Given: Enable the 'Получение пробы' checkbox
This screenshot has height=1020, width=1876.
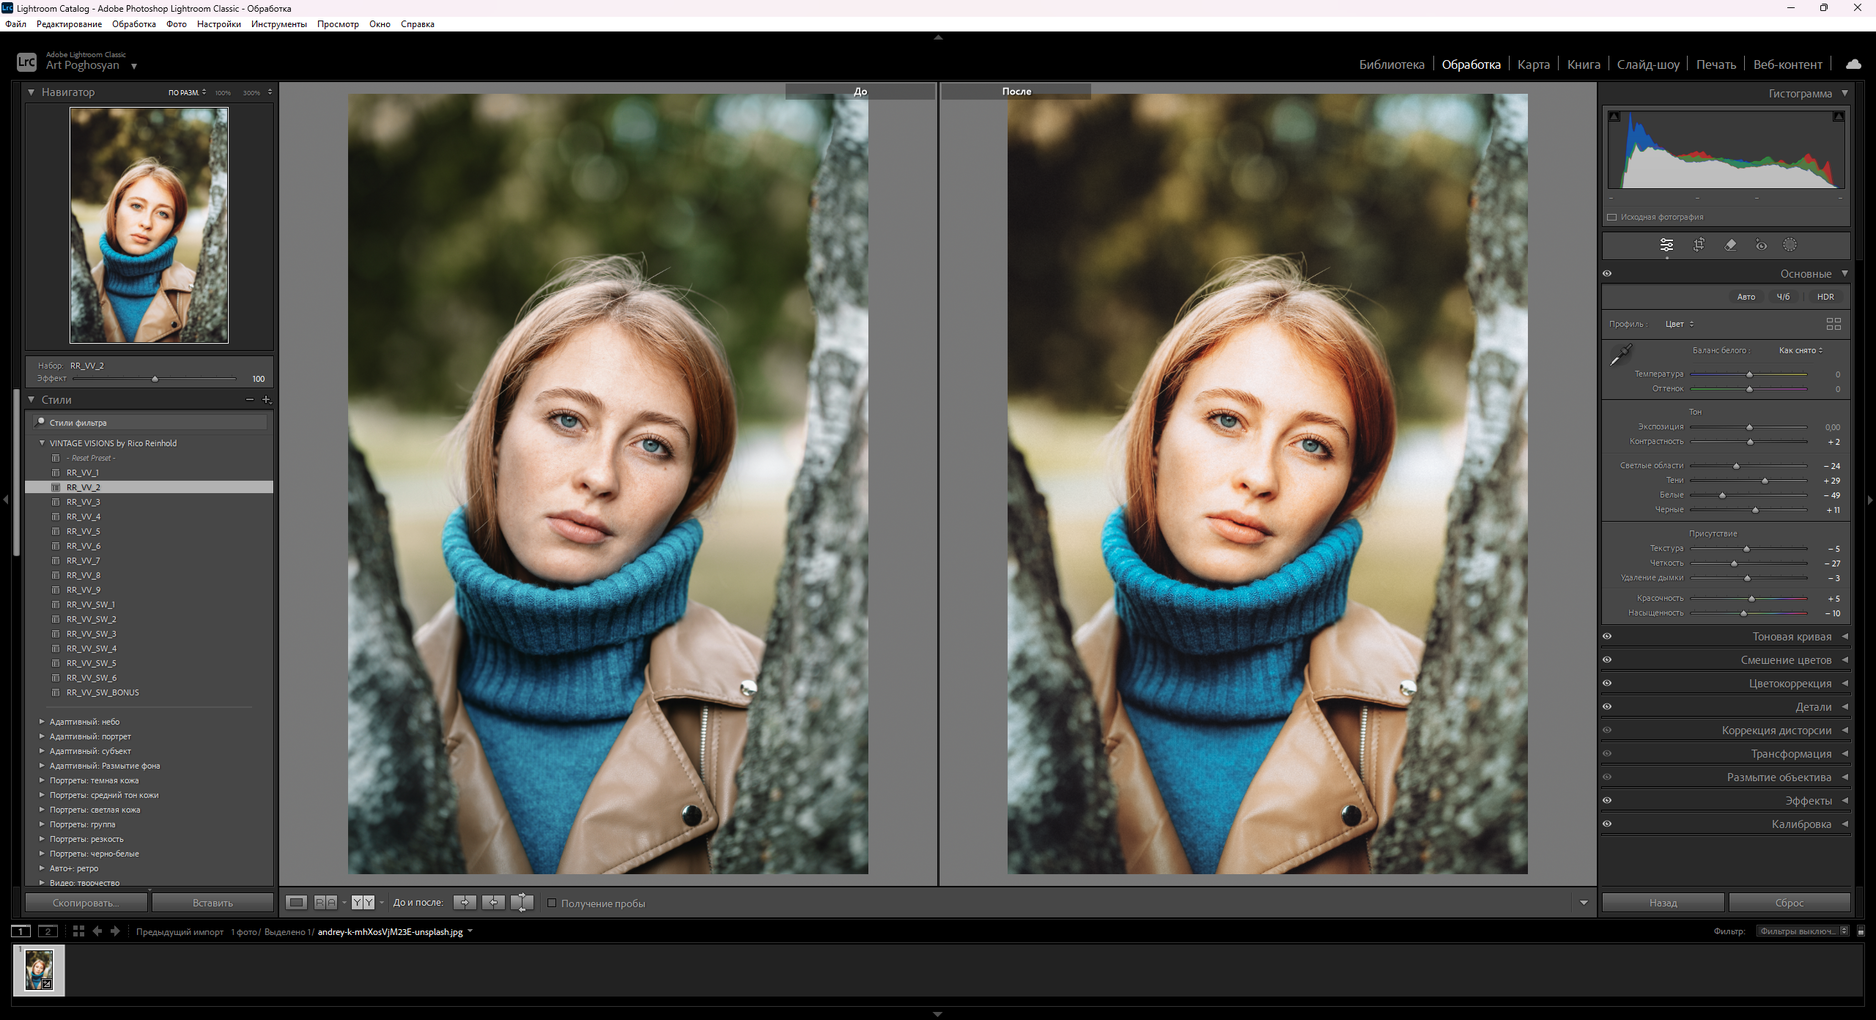Looking at the screenshot, I should [551, 903].
